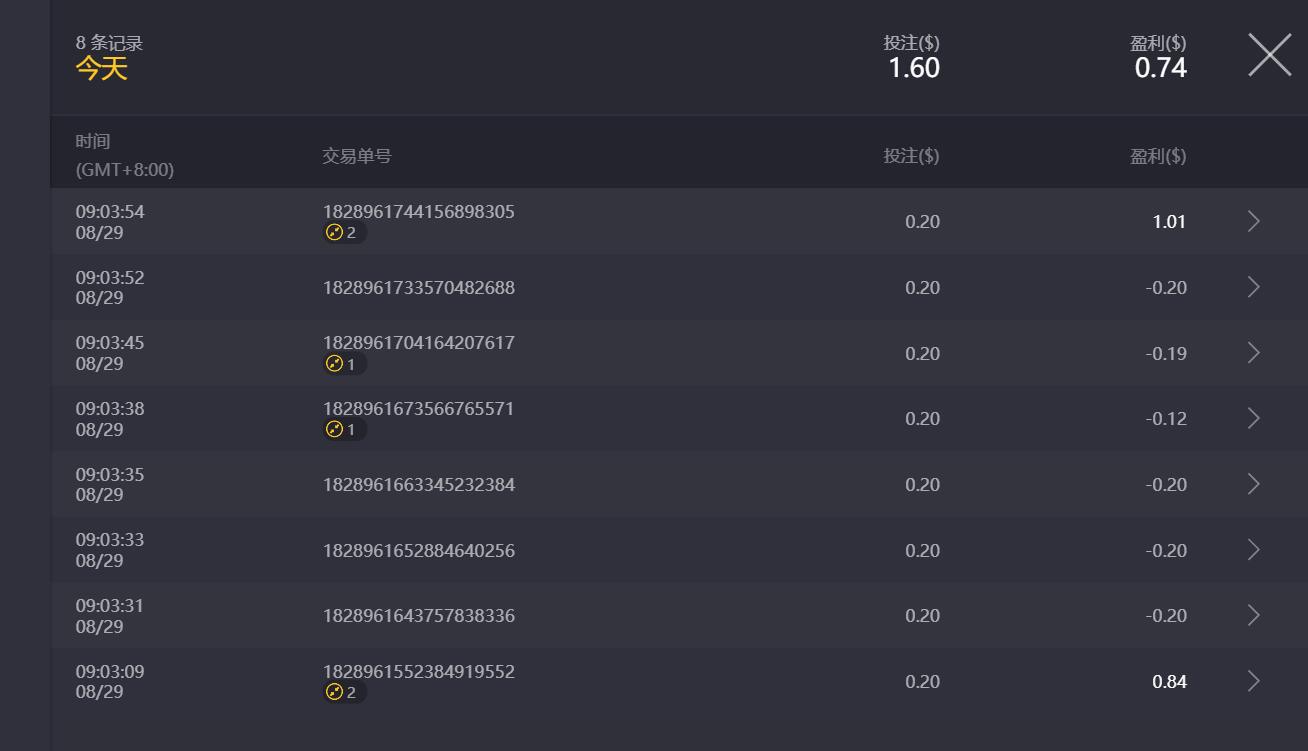Viewport: 1308px width, 751px height.
Task: Expand details for the 09:03:45 record
Action: coord(1253,353)
